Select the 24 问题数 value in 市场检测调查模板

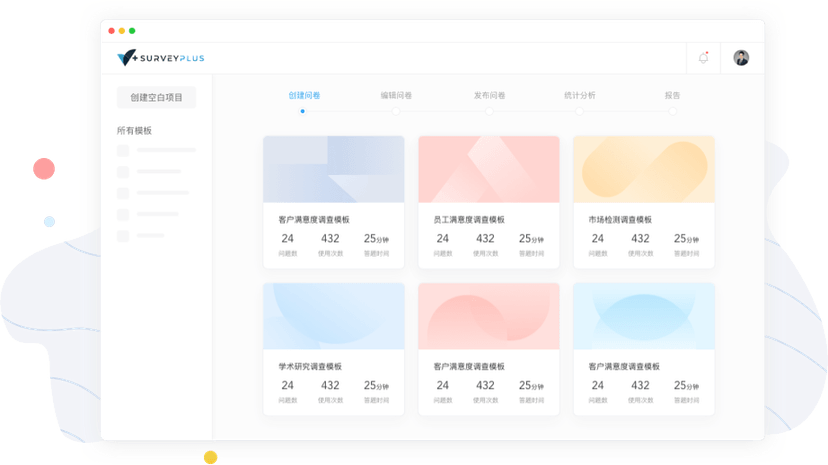click(x=598, y=239)
